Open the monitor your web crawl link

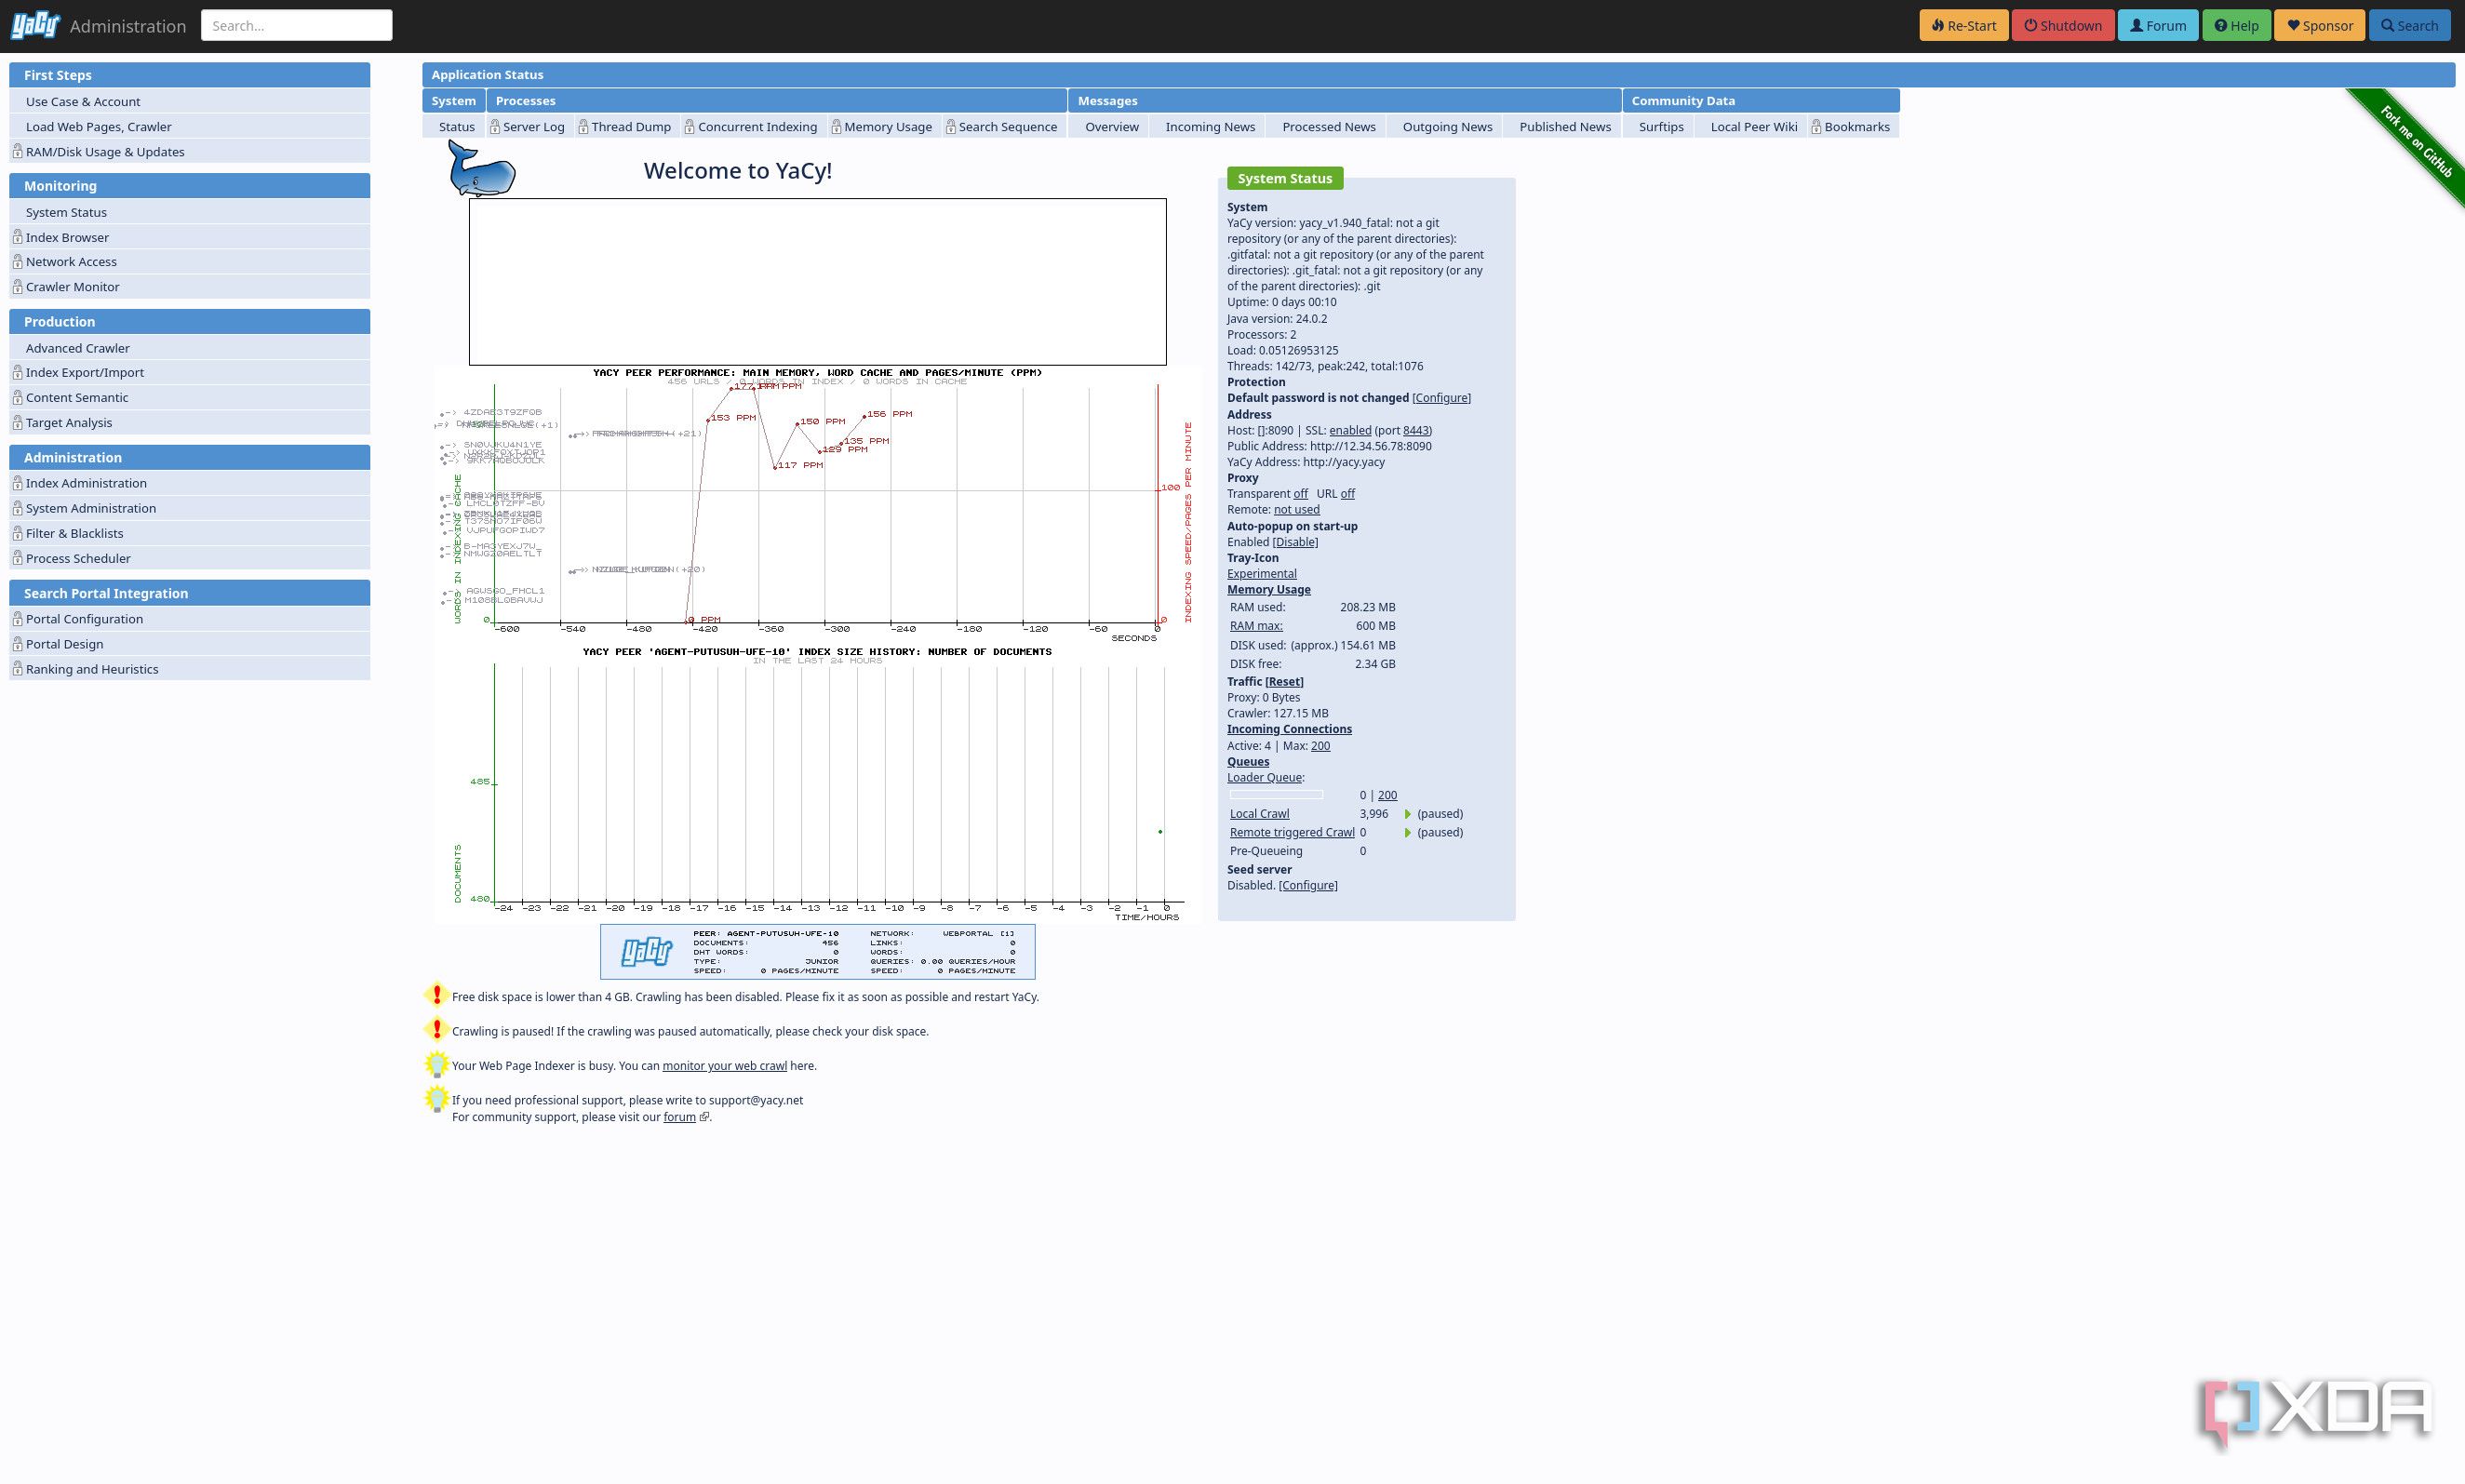(724, 1066)
